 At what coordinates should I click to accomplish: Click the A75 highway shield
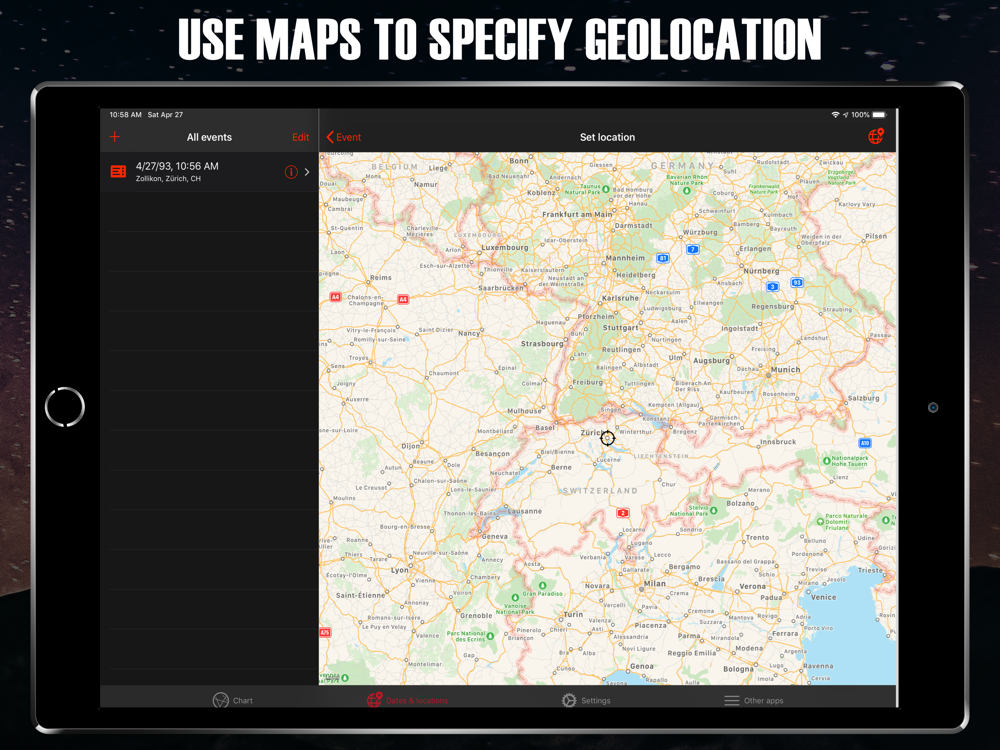(325, 633)
